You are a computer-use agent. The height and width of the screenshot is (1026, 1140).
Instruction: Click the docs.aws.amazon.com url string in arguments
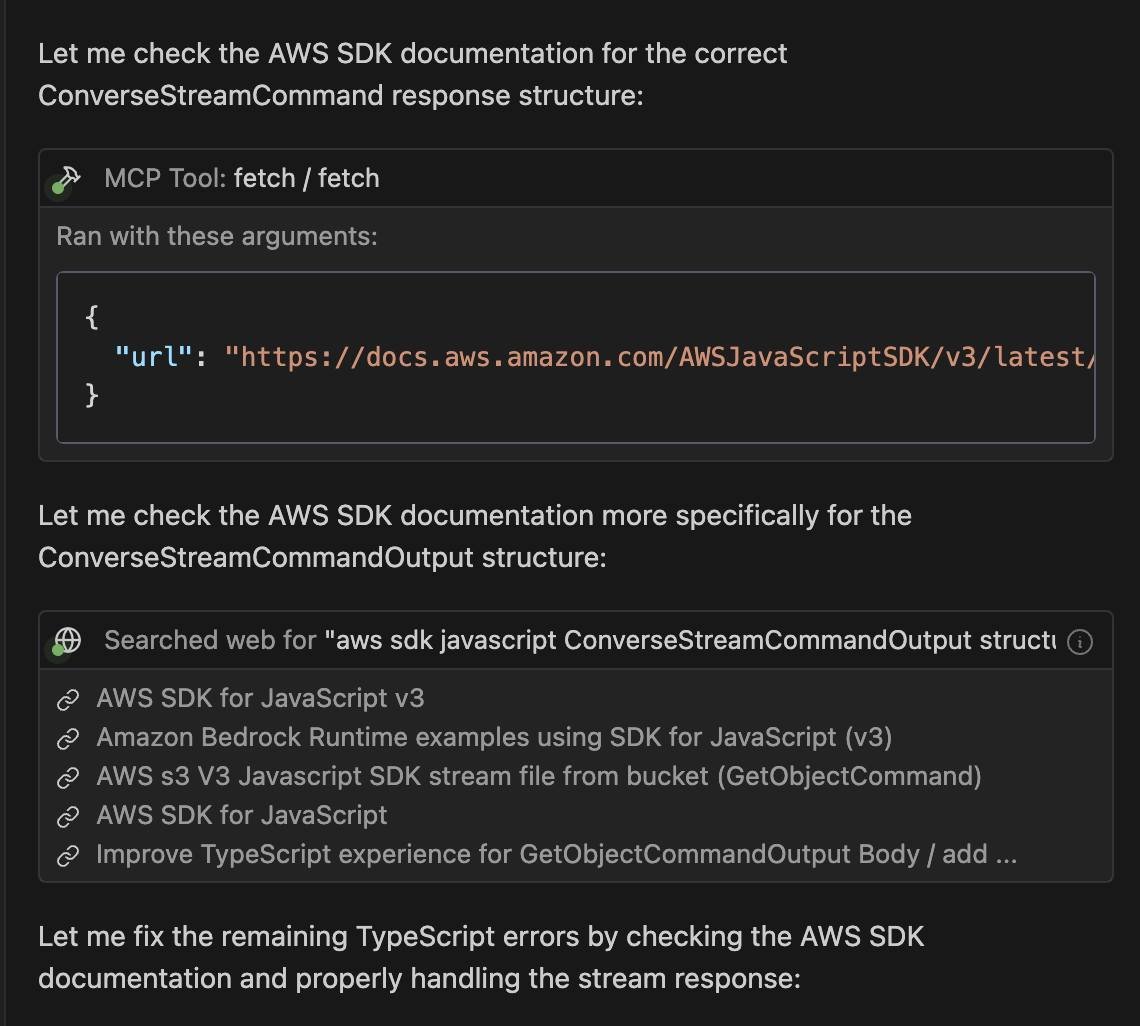tap(659, 357)
